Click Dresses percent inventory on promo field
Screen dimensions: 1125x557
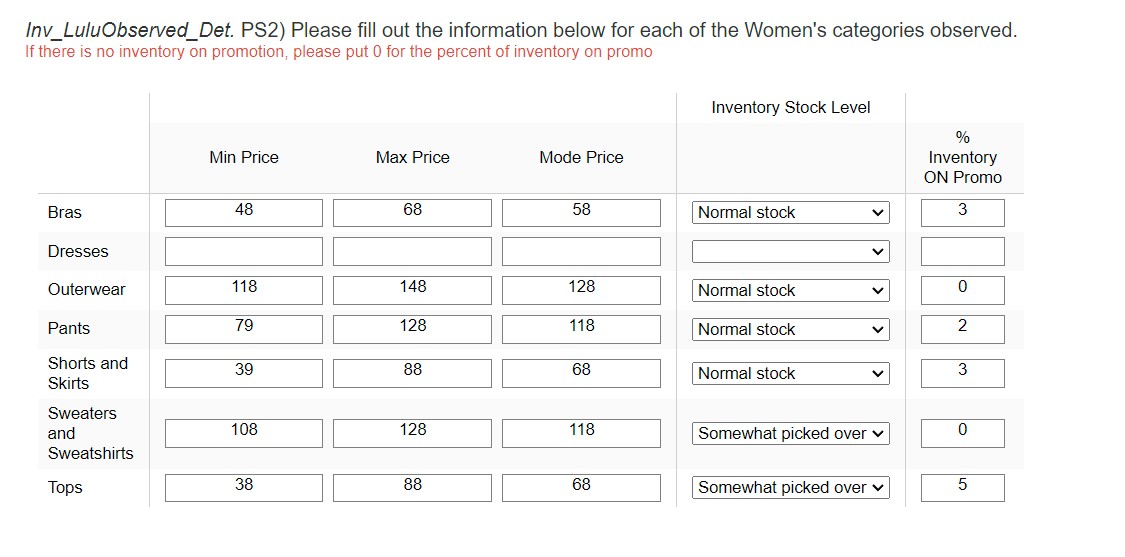[962, 252]
